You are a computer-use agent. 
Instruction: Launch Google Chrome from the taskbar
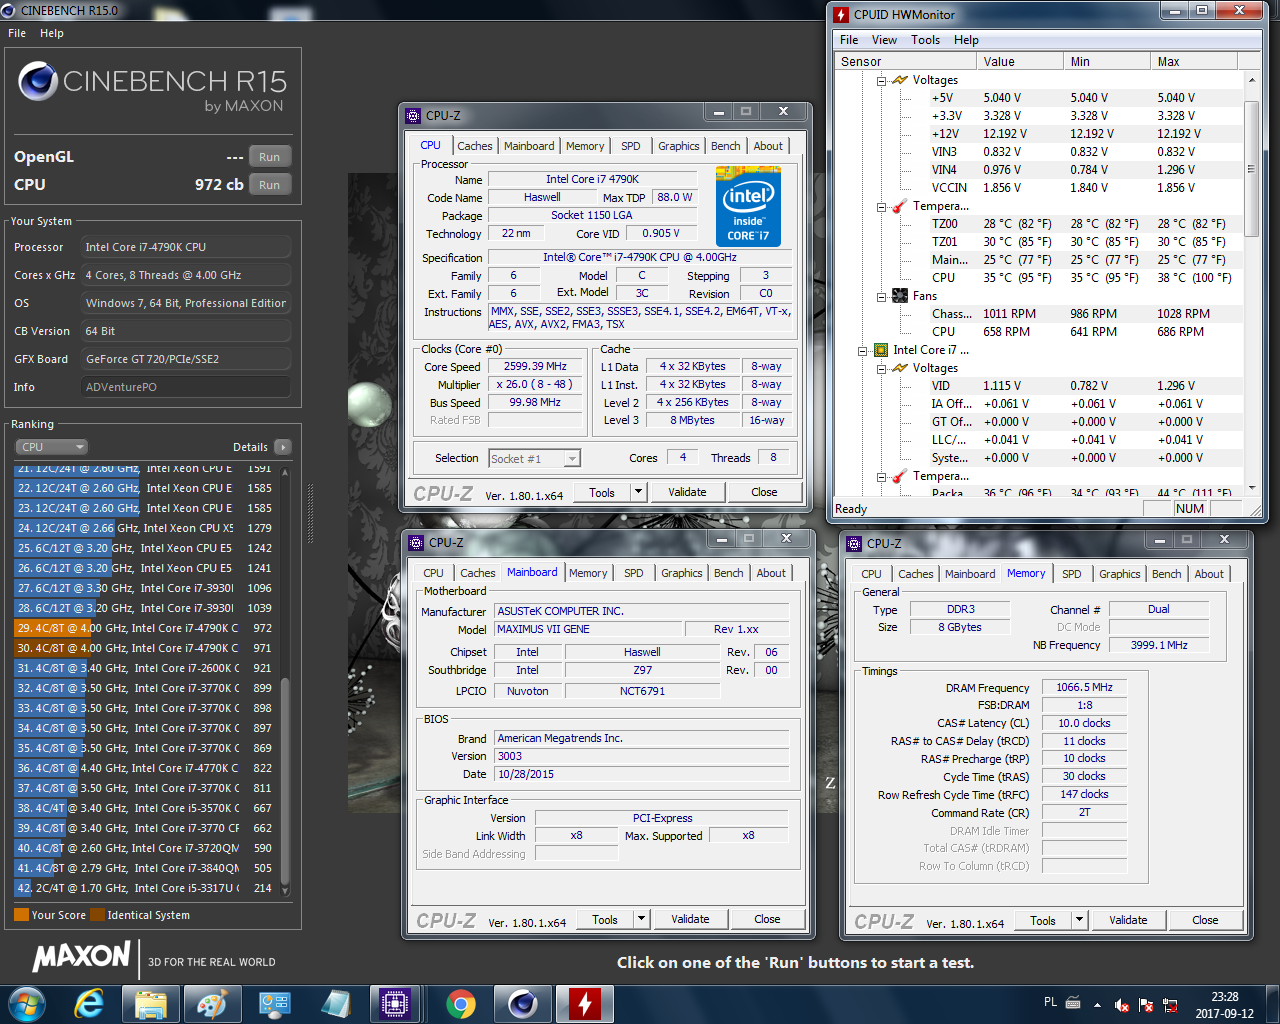pyautogui.click(x=461, y=1003)
